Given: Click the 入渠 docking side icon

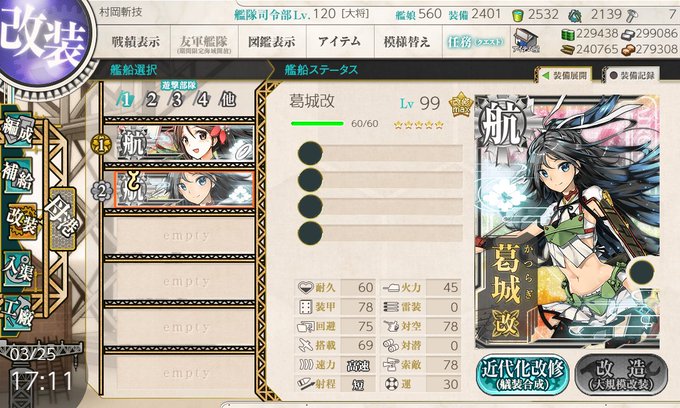Looking at the screenshot, I should click(18, 269).
